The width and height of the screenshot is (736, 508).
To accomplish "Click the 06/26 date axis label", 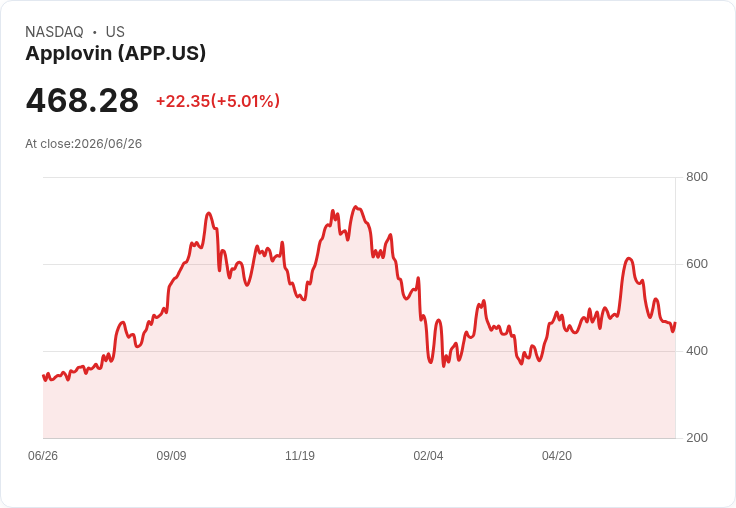I will pos(43,456).
